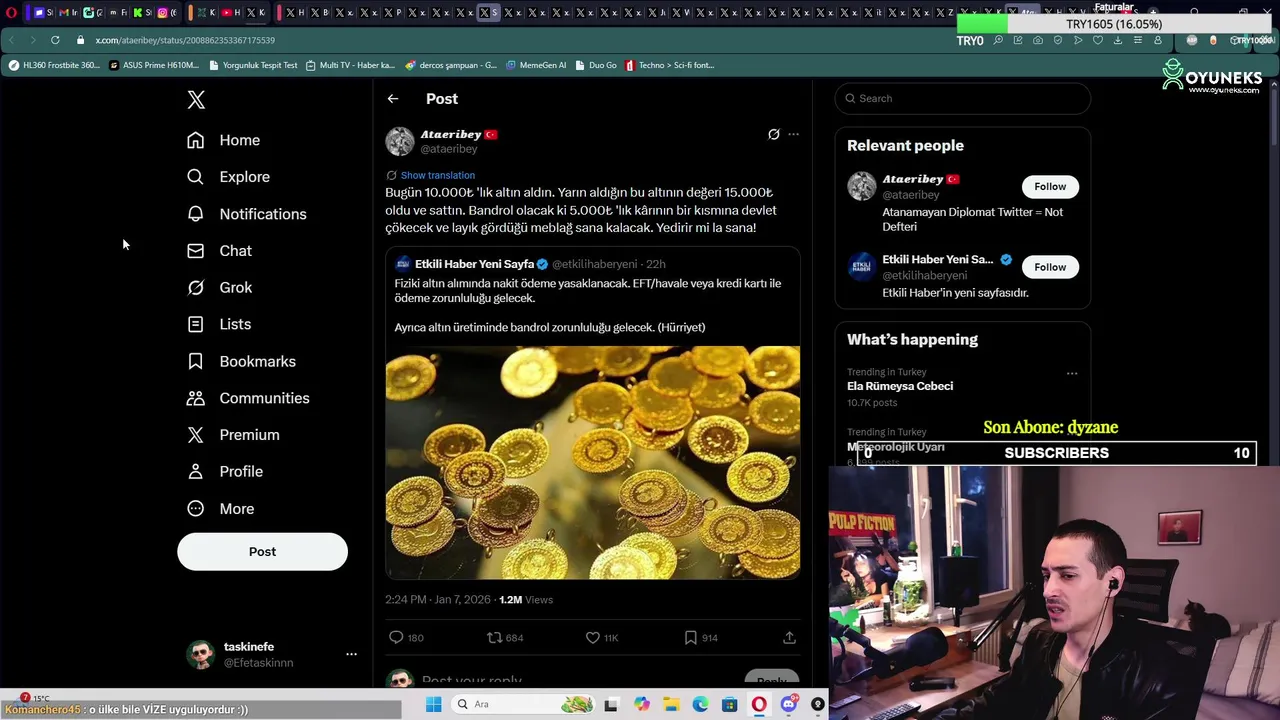The width and height of the screenshot is (1280, 720).
Task: Like the post with 11K likes
Action: tap(593, 637)
